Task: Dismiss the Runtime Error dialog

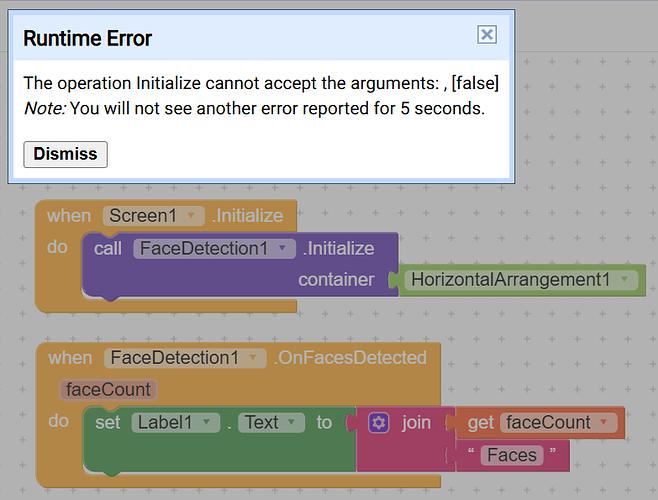Action: tap(65, 154)
